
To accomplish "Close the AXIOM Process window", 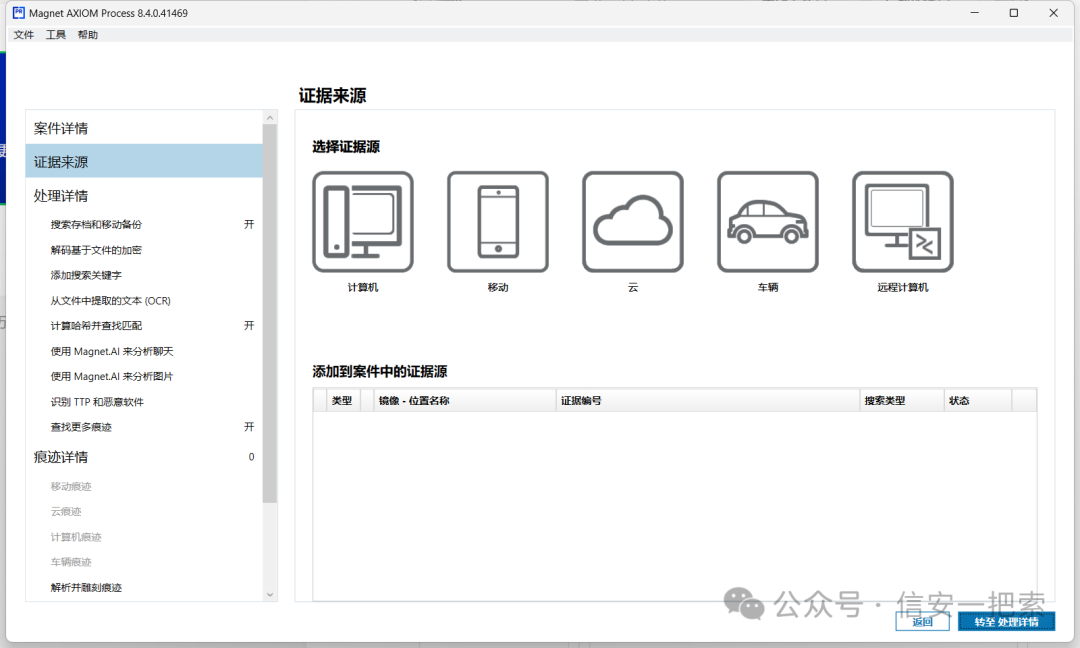I will [x=1054, y=12].
